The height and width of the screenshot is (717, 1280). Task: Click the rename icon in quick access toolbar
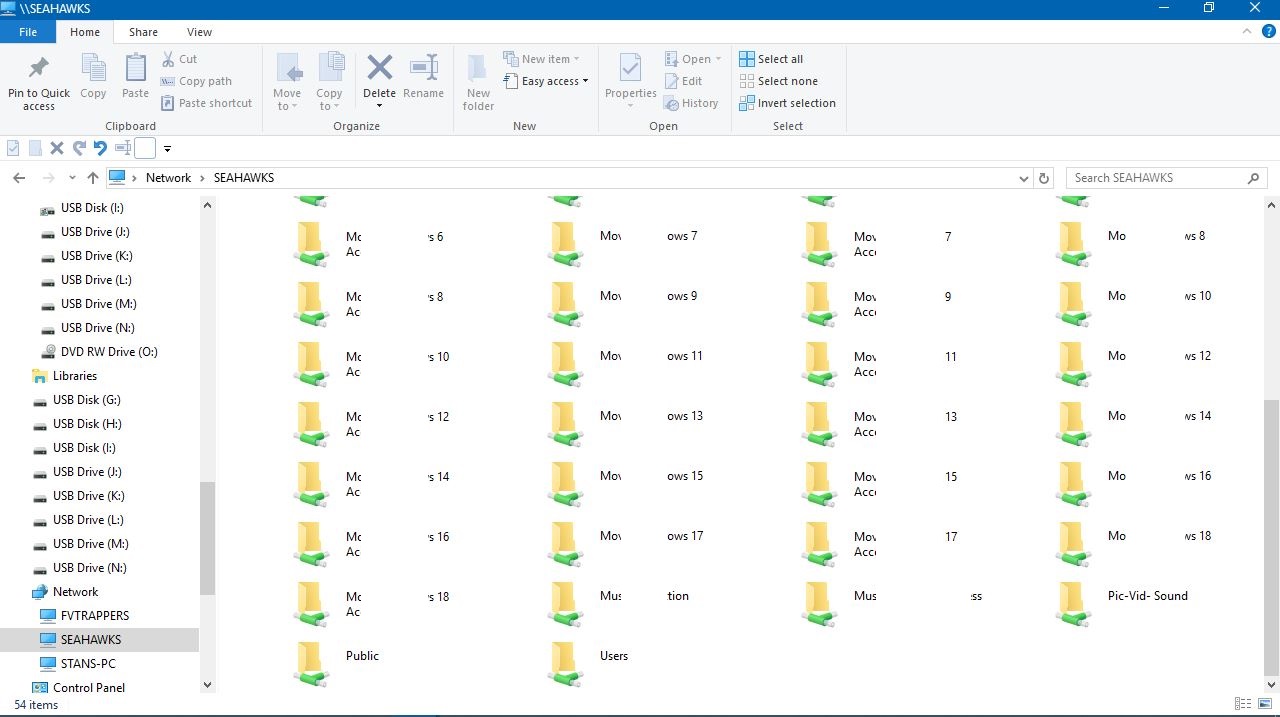tap(123, 148)
